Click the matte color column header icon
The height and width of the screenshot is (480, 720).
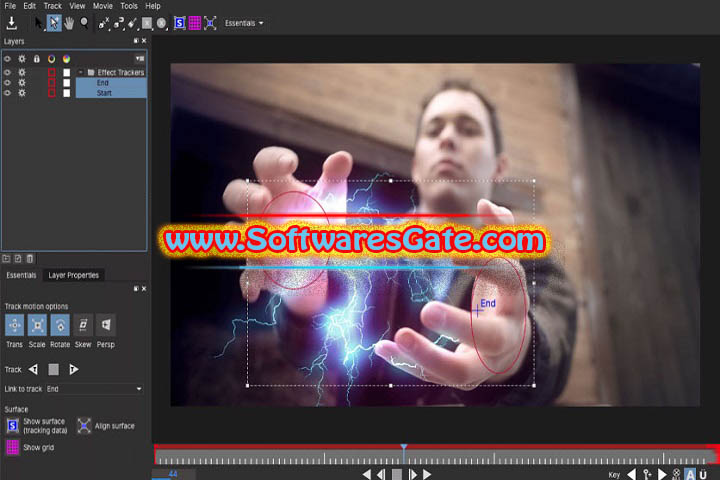(67, 59)
